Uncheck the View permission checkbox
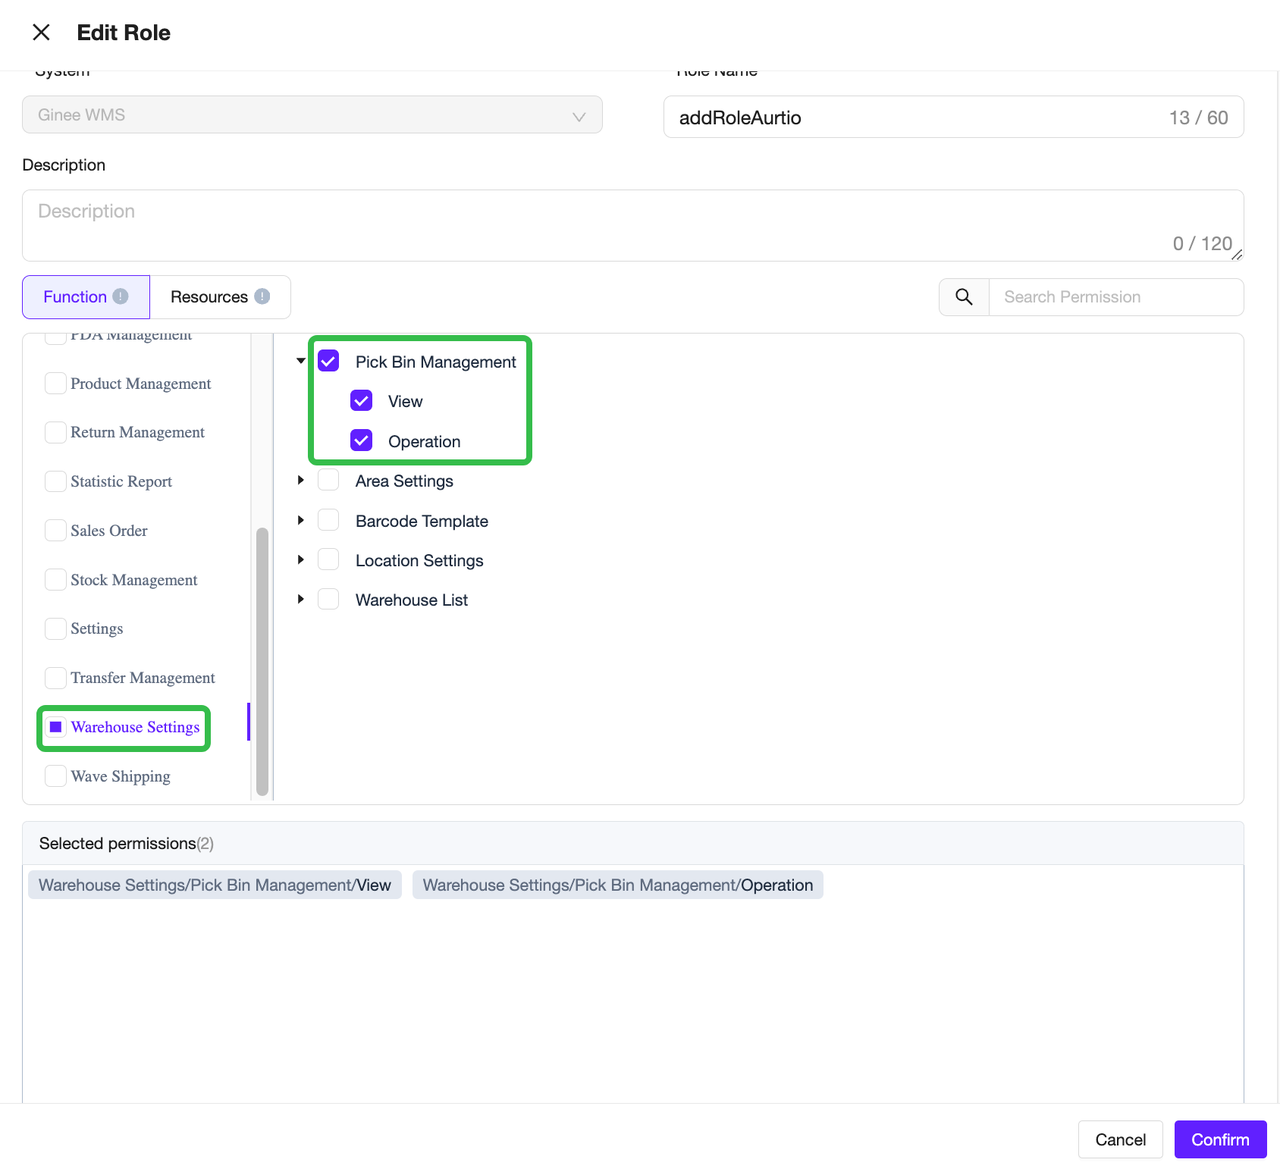 click(362, 401)
